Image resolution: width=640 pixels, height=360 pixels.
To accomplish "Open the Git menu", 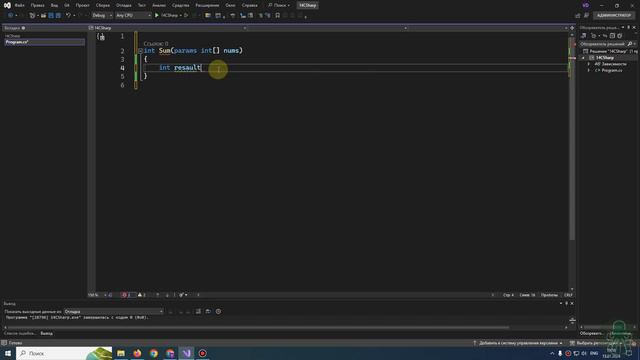I will 67,5.
